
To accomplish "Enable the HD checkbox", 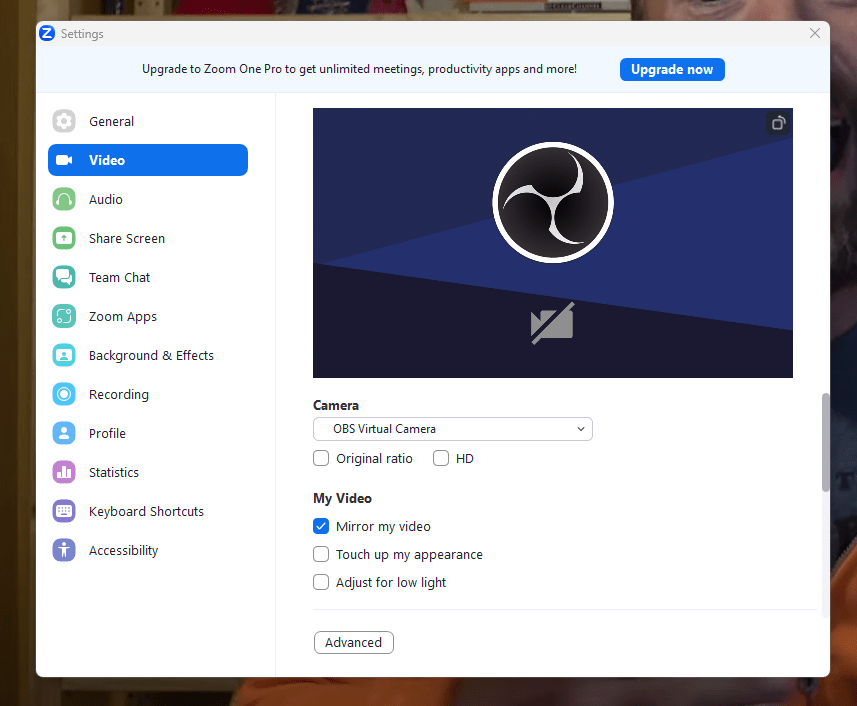I will click(x=441, y=458).
